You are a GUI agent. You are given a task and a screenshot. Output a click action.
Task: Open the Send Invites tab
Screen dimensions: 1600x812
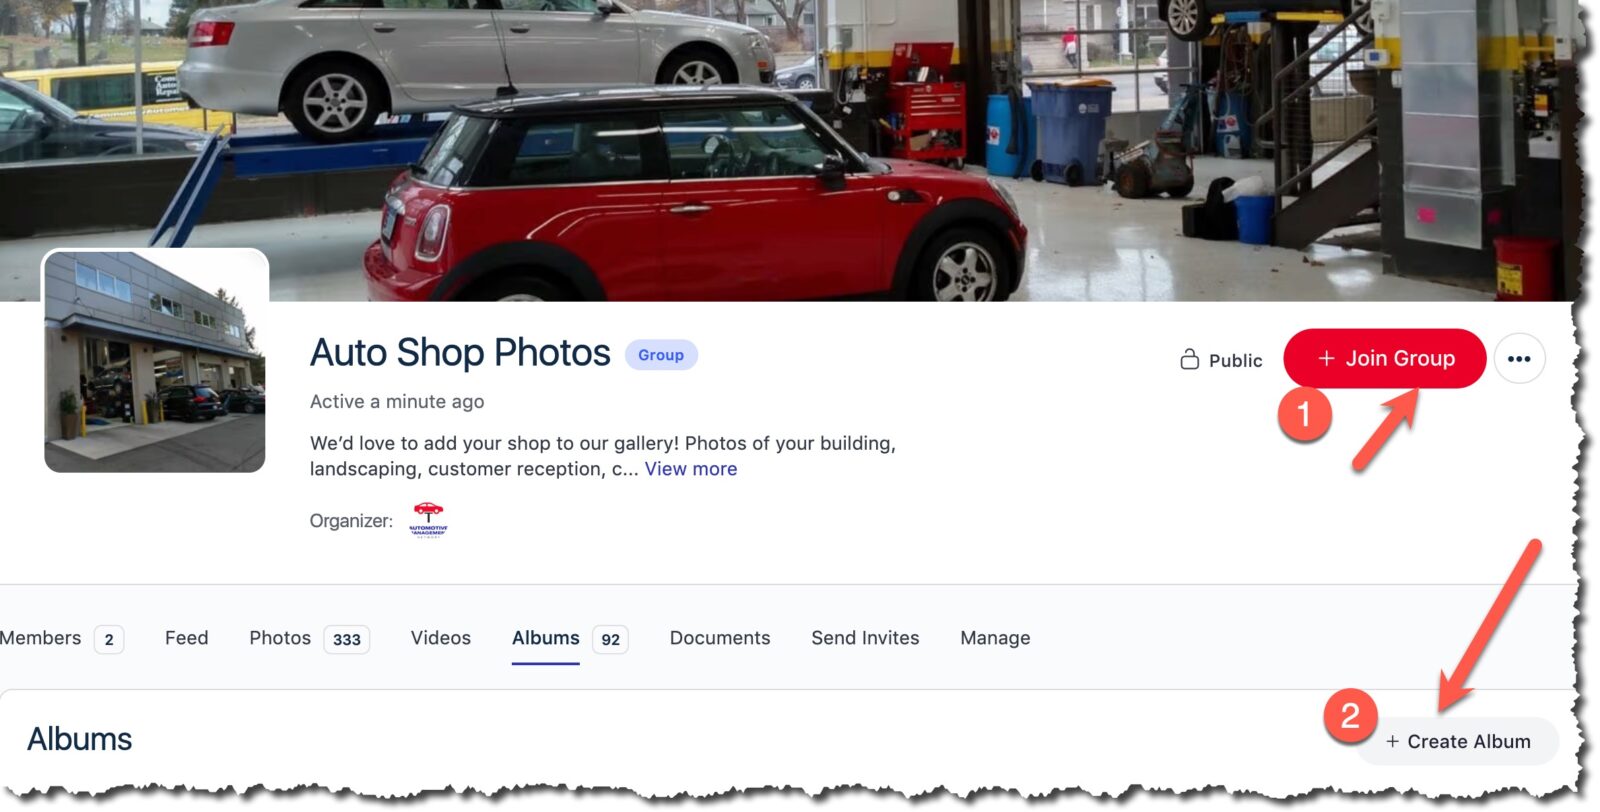(x=865, y=638)
